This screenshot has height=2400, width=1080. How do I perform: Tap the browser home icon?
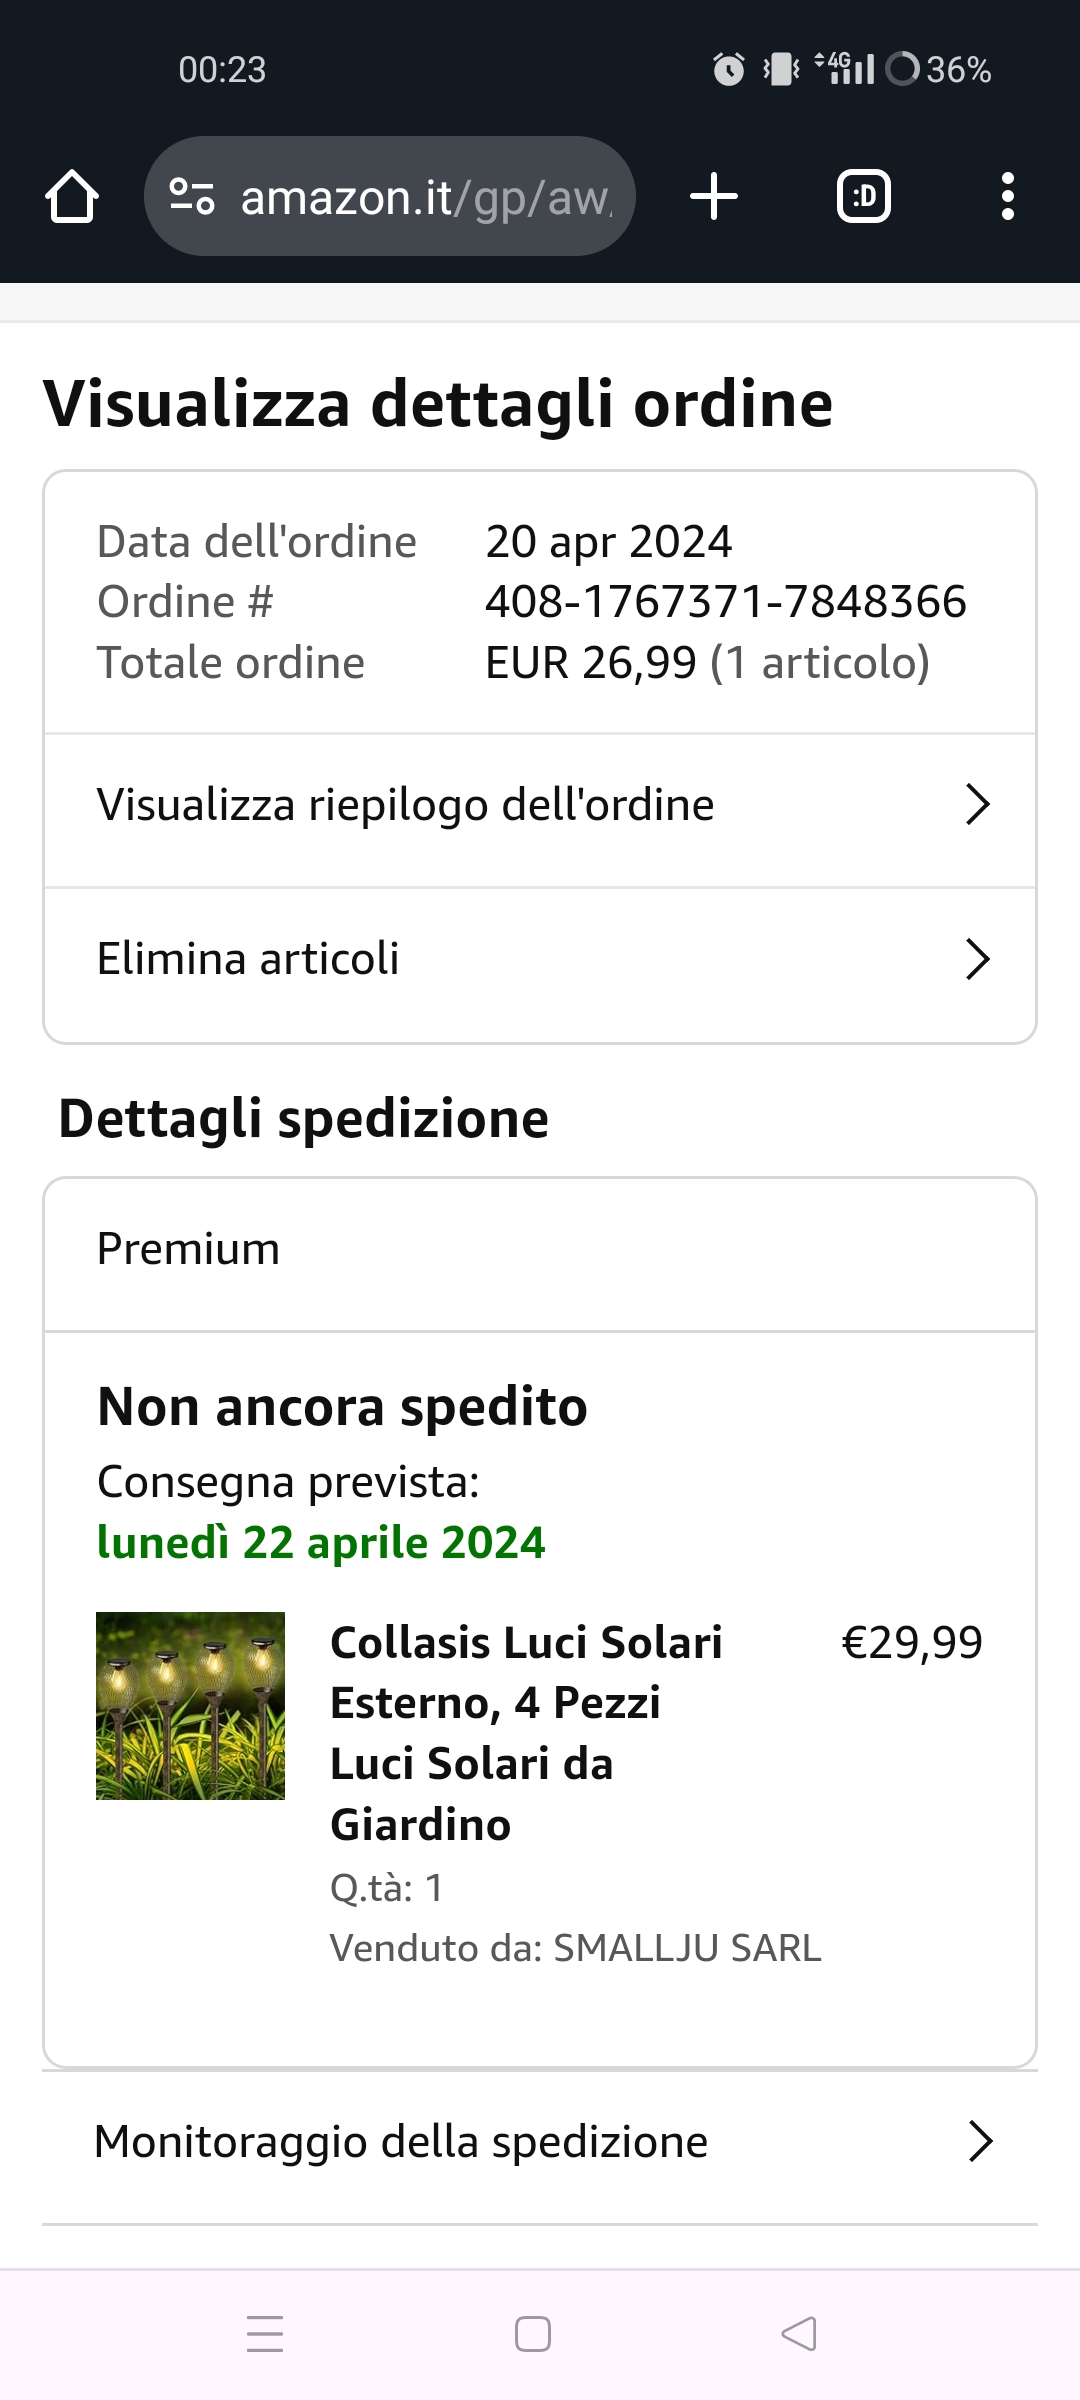click(72, 196)
